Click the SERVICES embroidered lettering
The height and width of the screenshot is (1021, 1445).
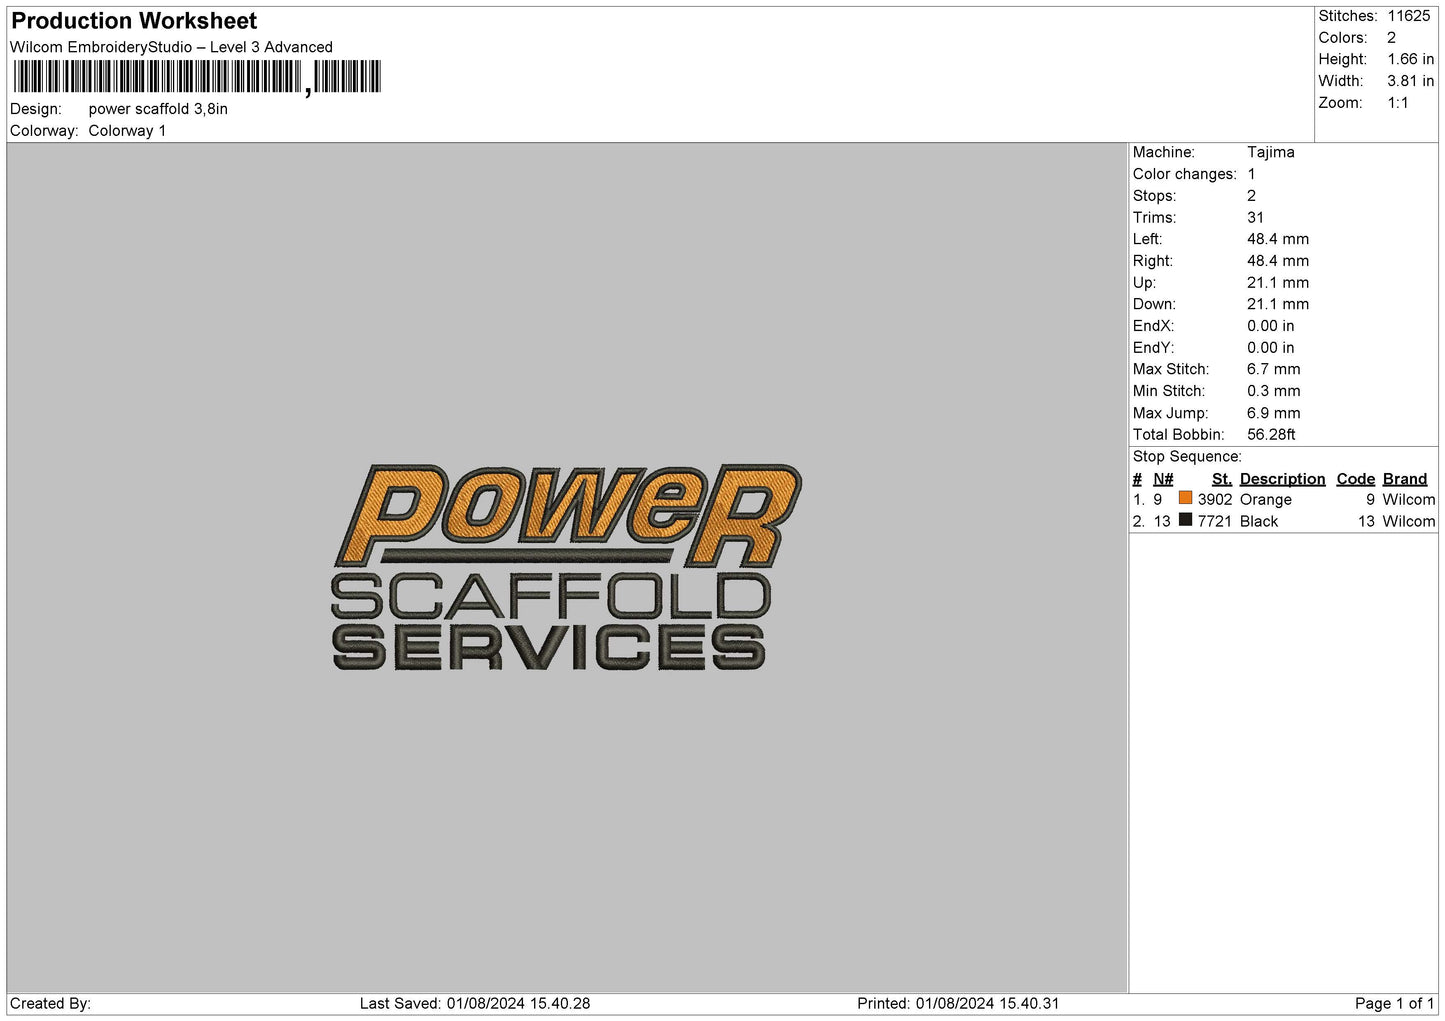548,647
